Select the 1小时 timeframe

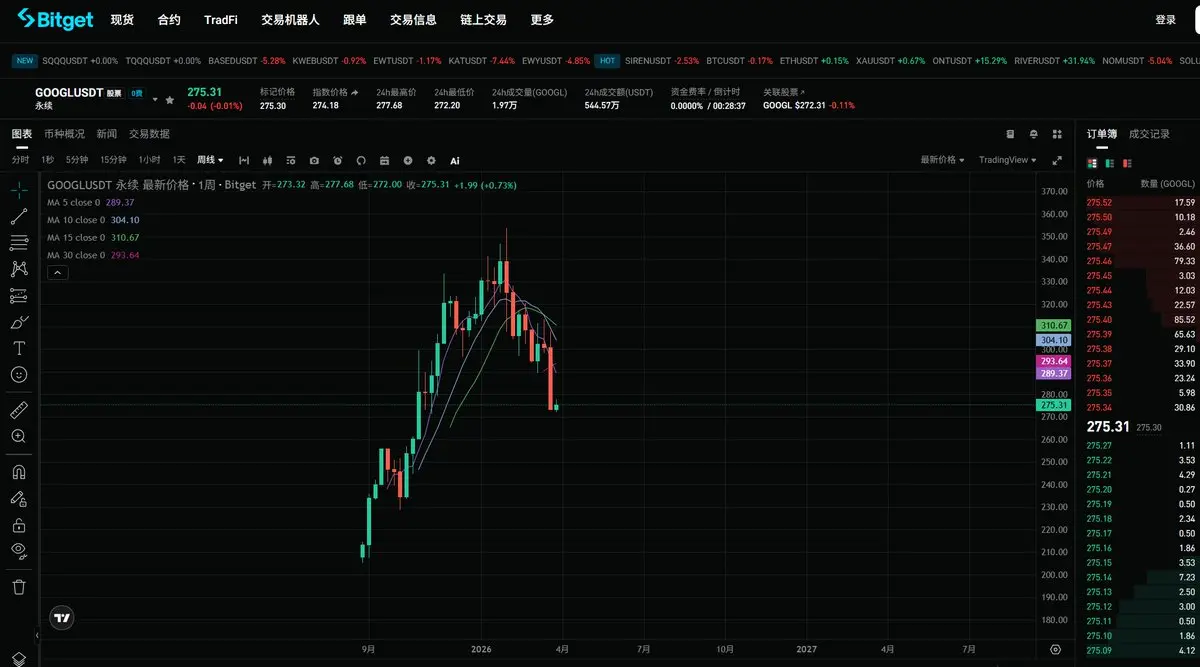tap(149, 160)
